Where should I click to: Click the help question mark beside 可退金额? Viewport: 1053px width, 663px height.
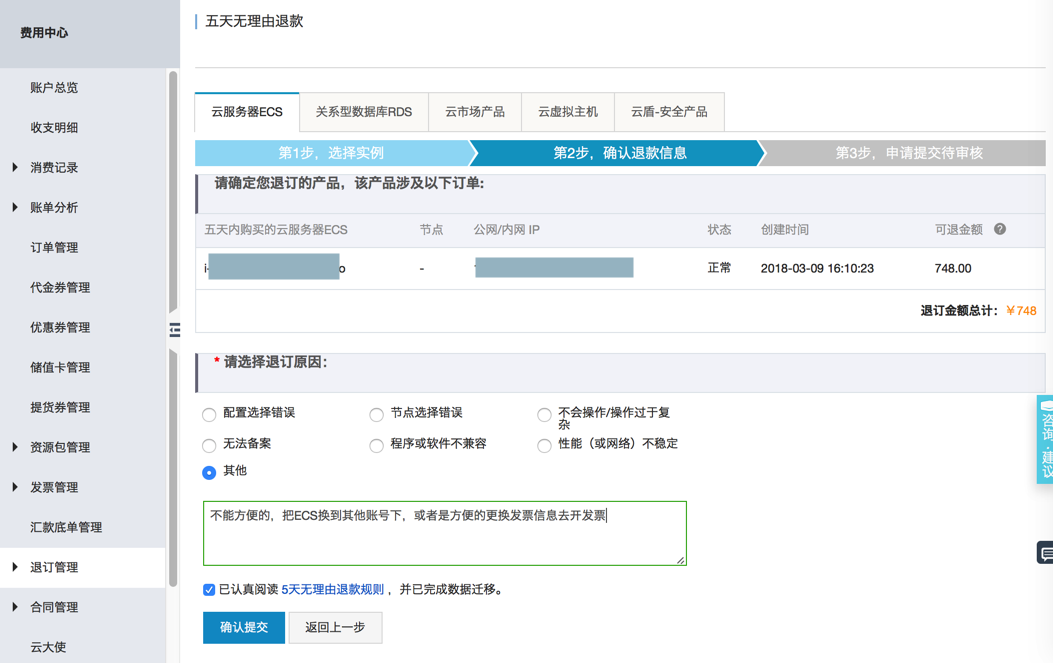(1000, 229)
